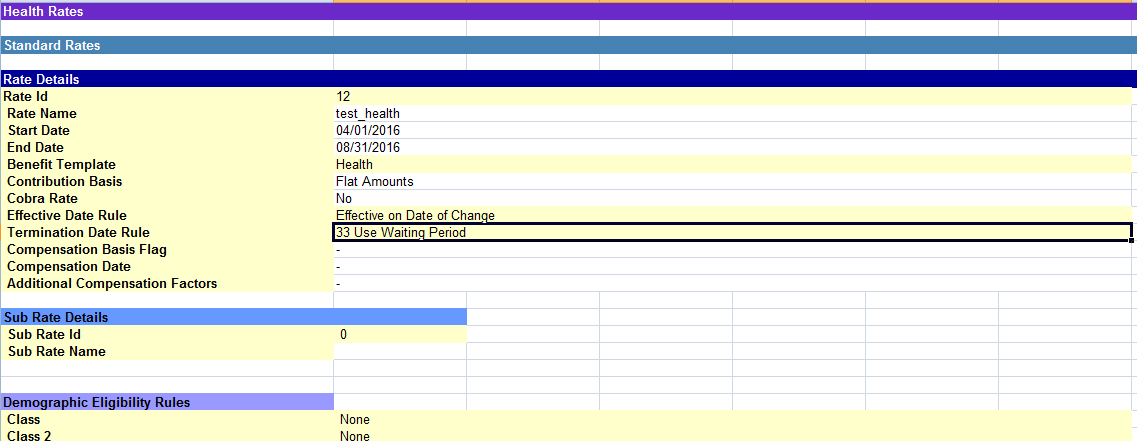Select the Class value None
The height and width of the screenshot is (441, 1137).
(732, 419)
